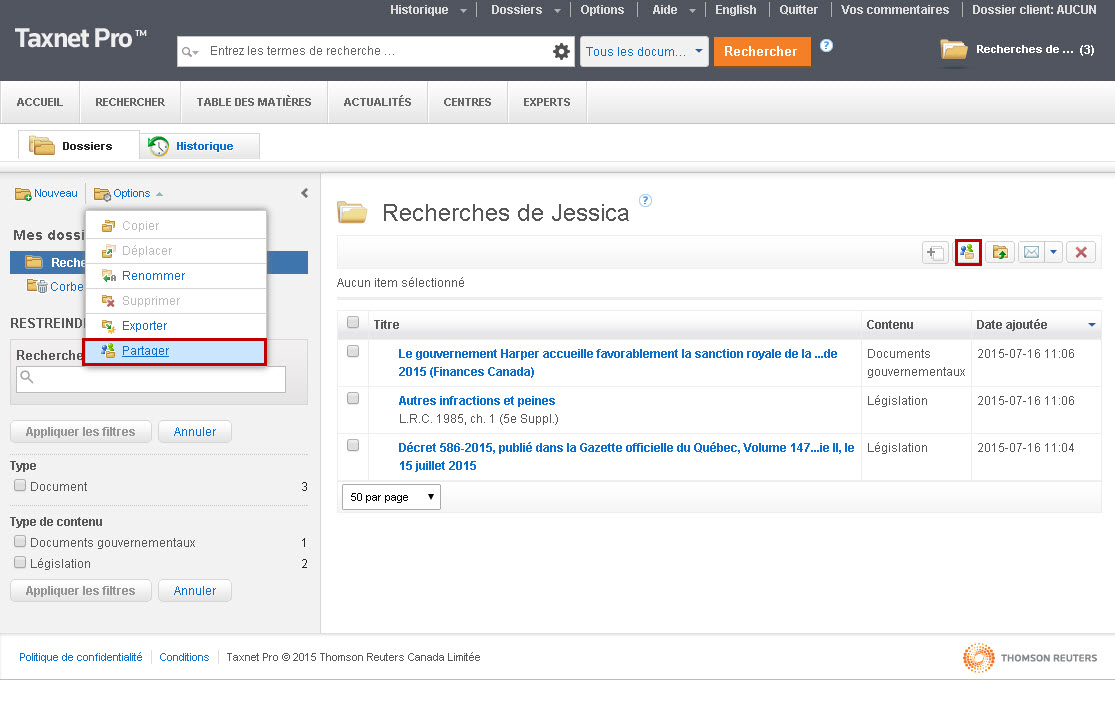Click the add-to-folder icon in toolbar
The height and width of the screenshot is (713, 1115).
[935, 252]
